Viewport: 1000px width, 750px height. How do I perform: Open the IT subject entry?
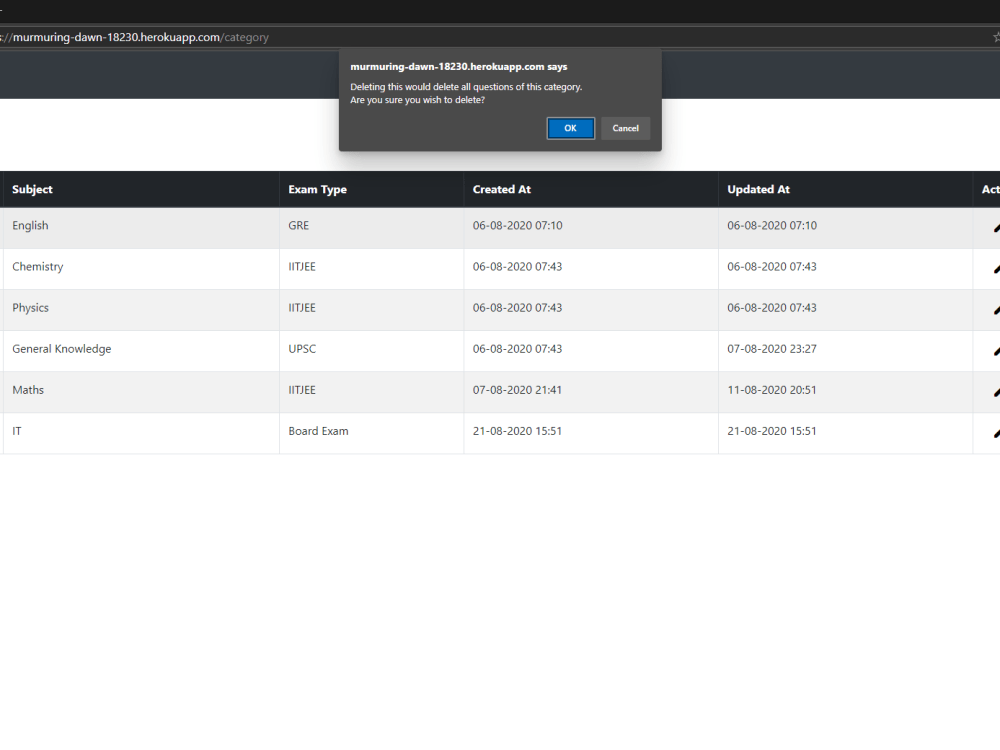coord(16,430)
